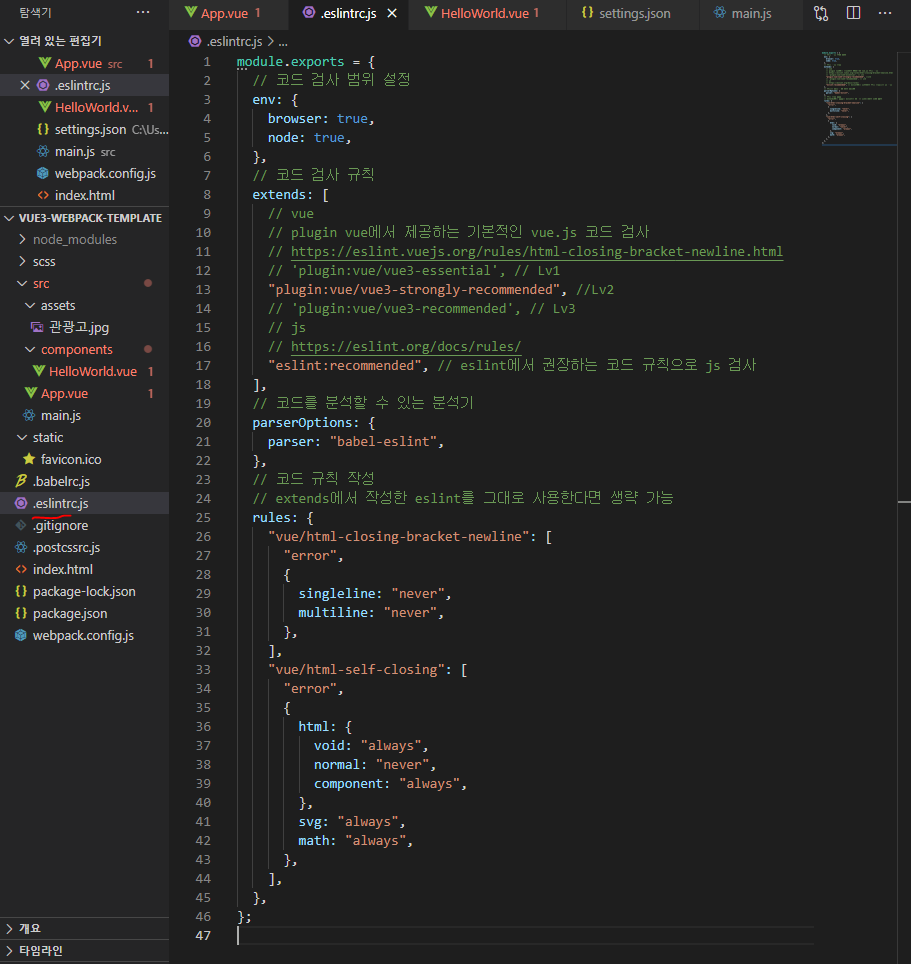Open settings.json in open editors list

tap(84, 130)
